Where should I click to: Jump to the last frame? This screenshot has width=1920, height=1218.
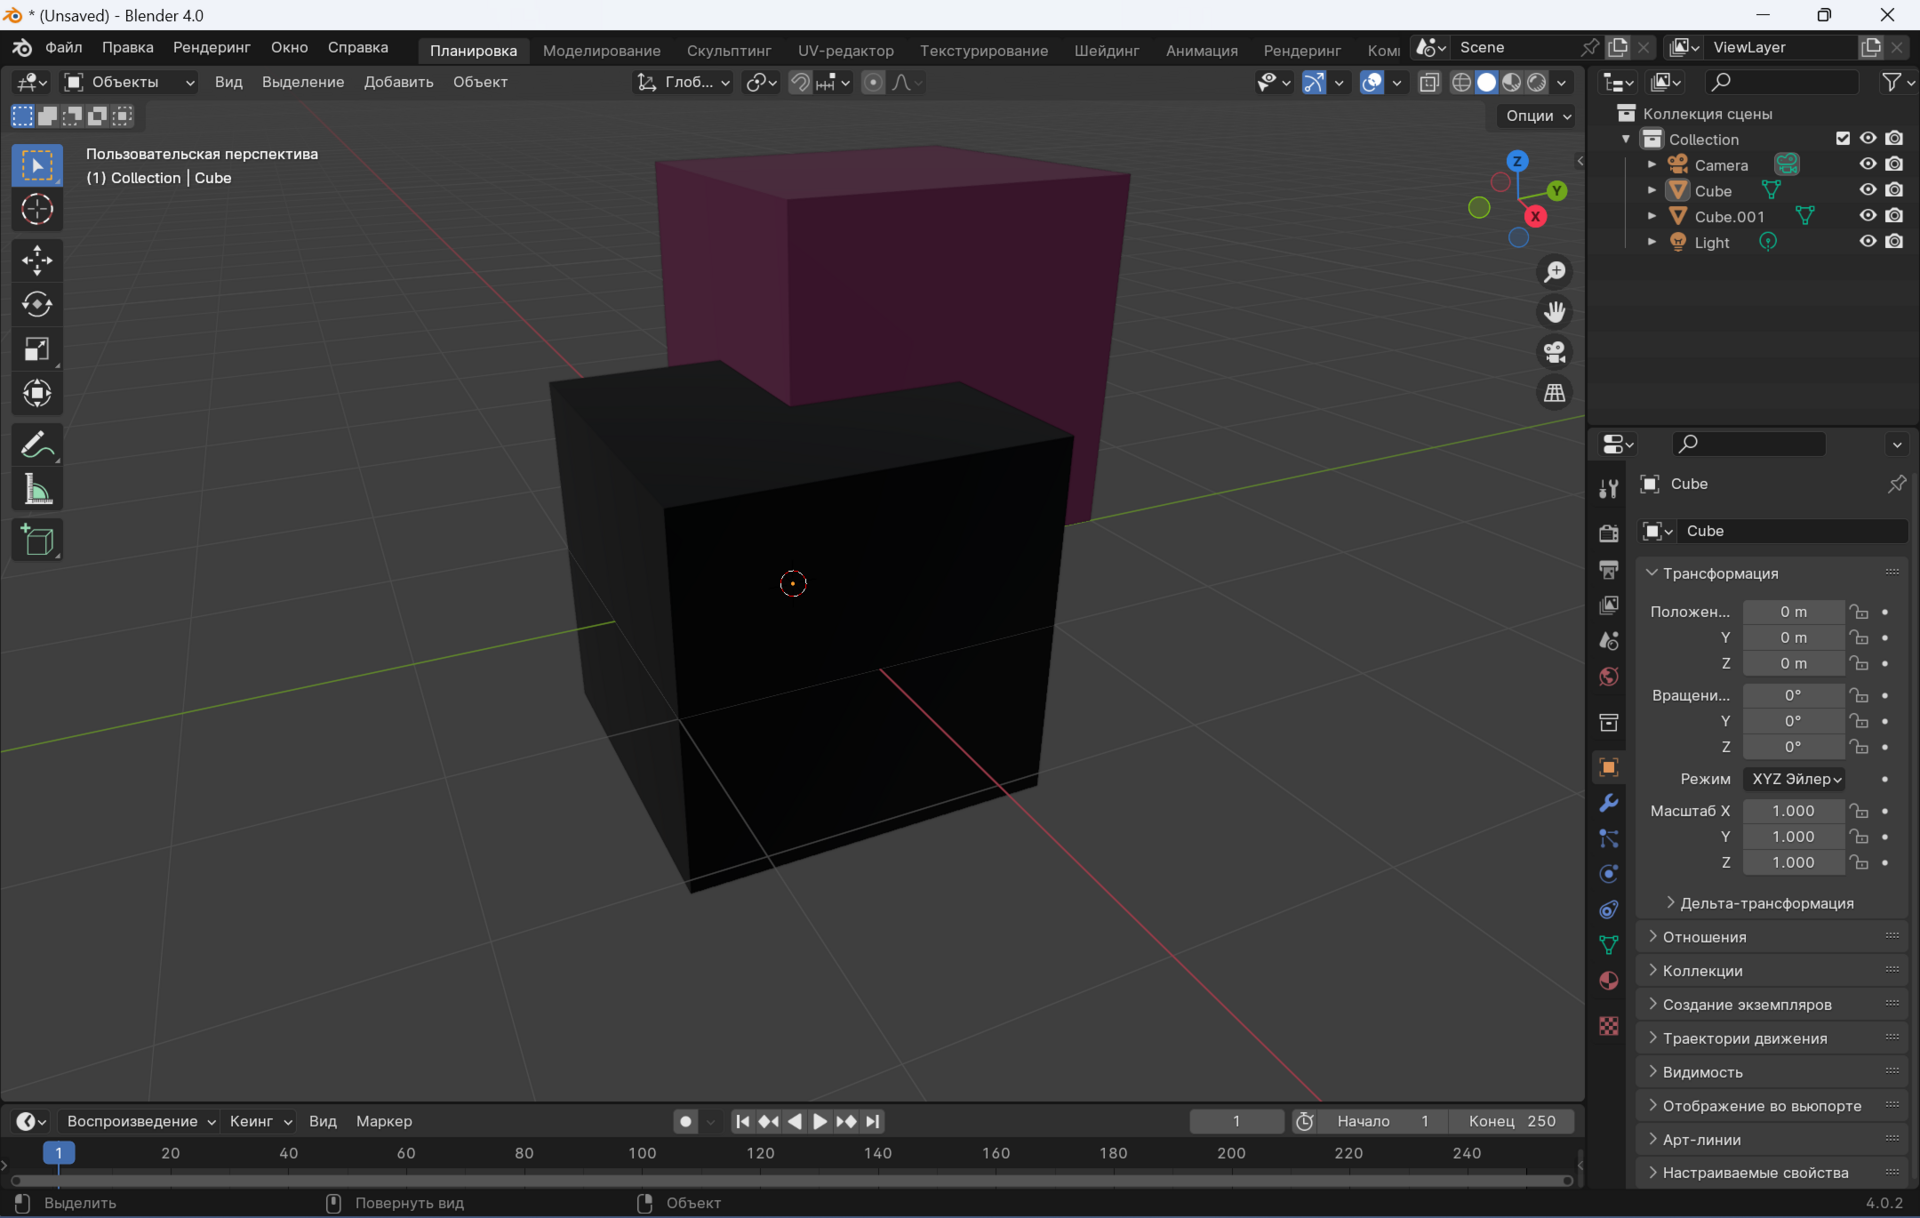pyautogui.click(x=873, y=1121)
